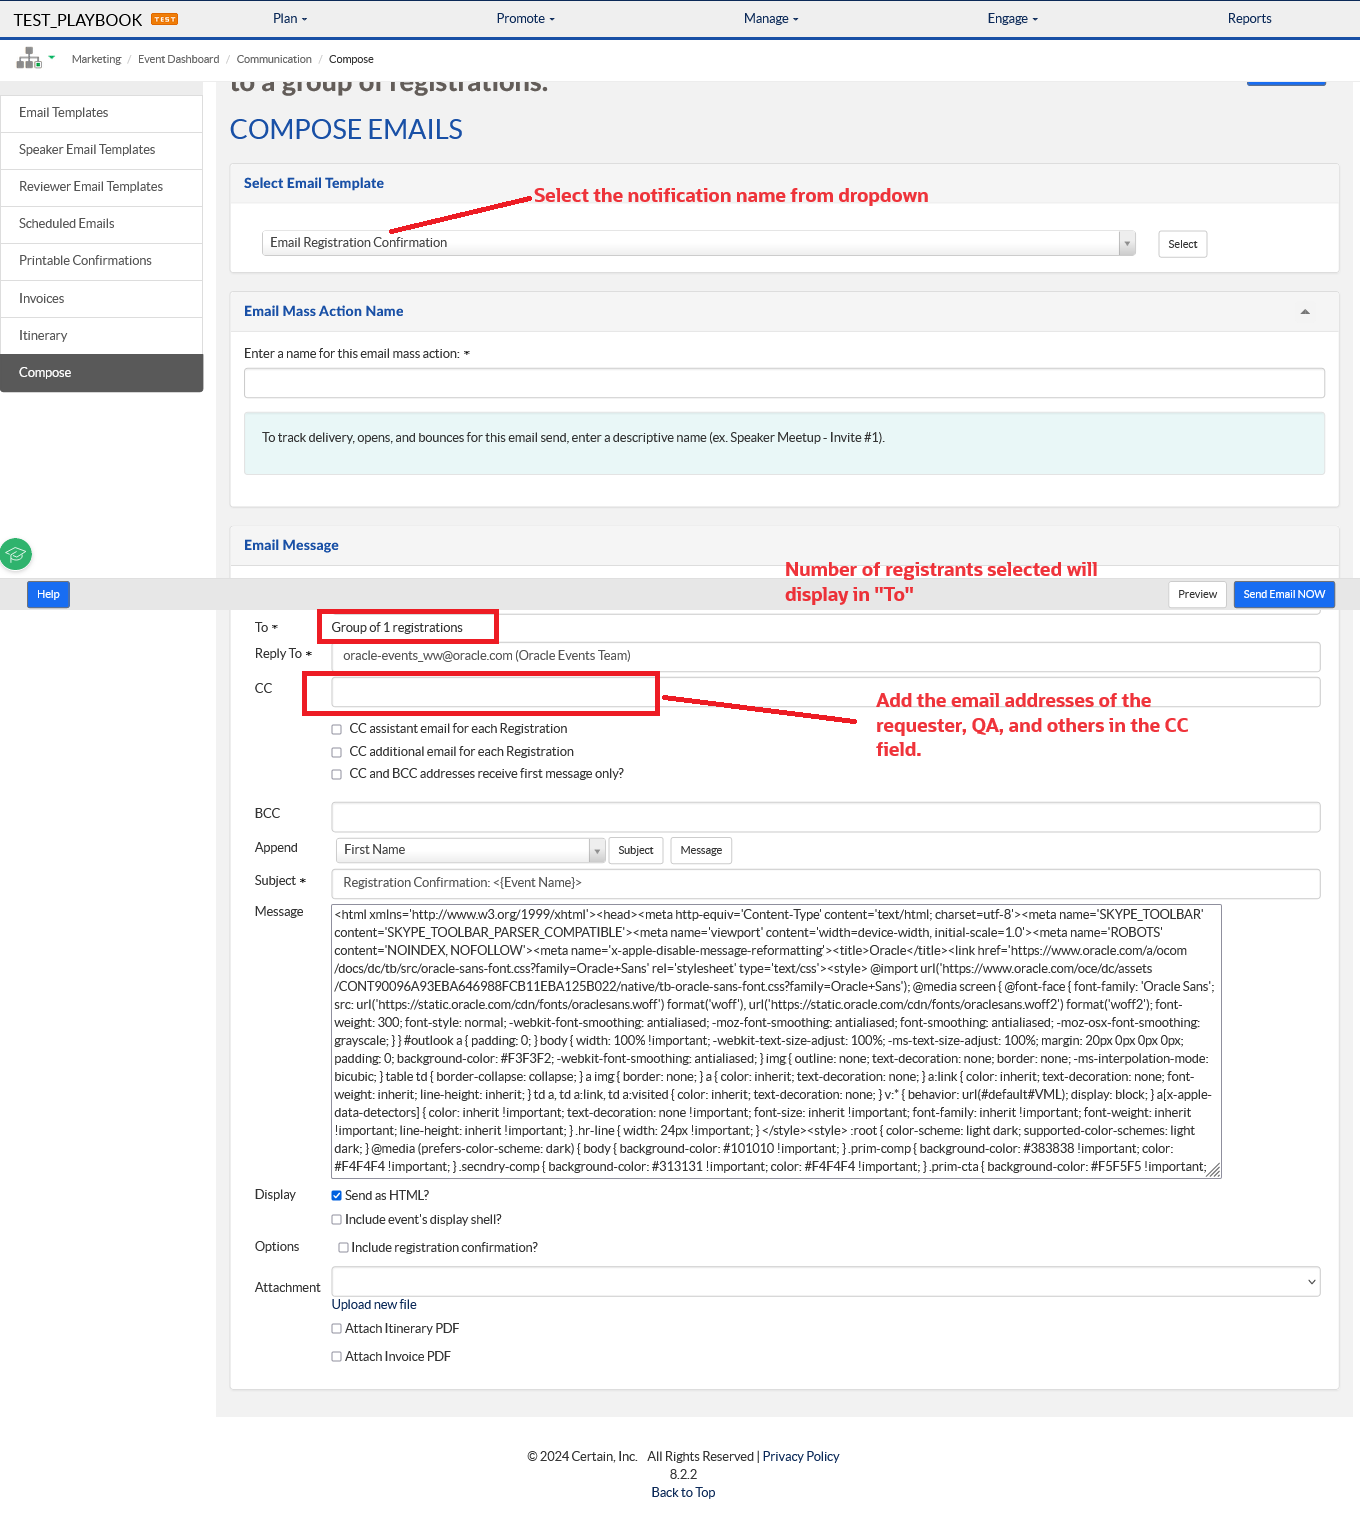Open Reviewer Email Templates in sidebar
Screen dimensions: 1360x1531
point(101,187)
